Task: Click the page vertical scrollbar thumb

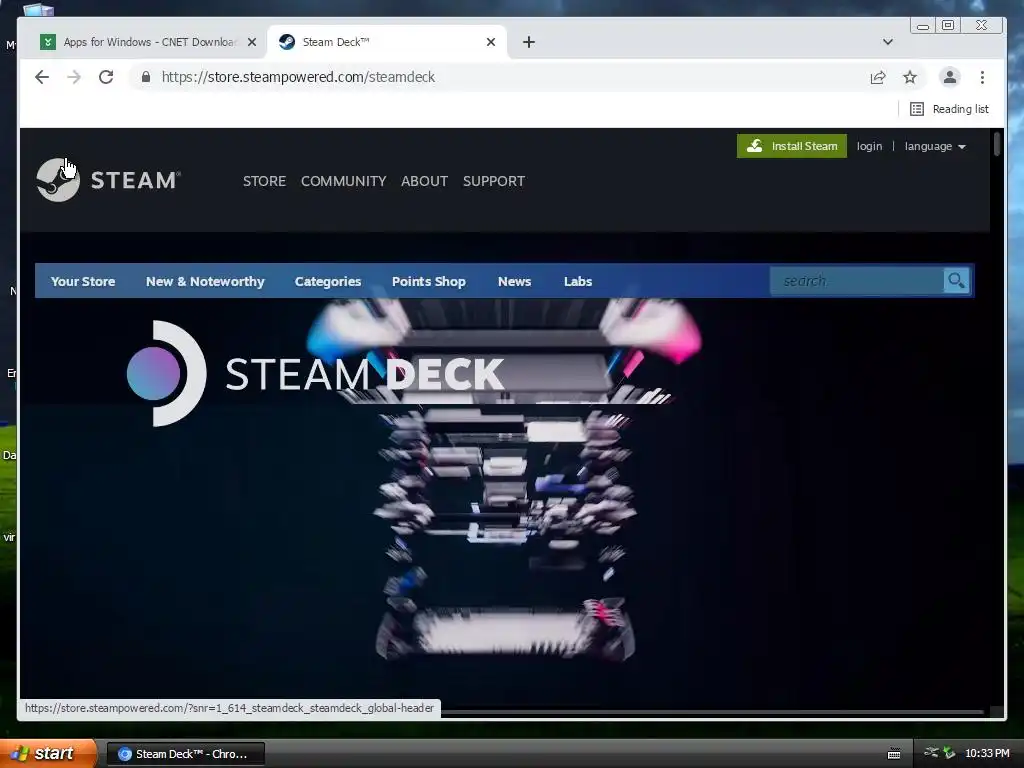Action: (x=997, y=144)
